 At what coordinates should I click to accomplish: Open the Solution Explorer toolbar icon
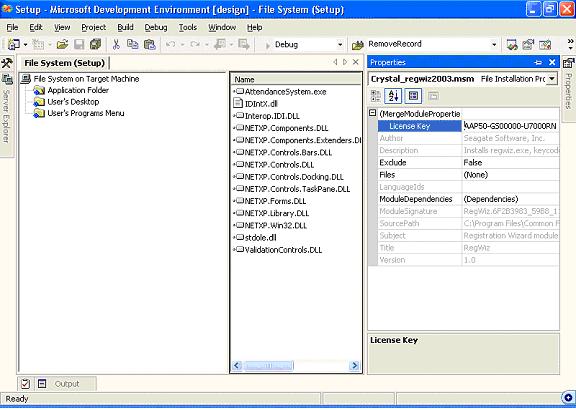(x=512, y=44)
